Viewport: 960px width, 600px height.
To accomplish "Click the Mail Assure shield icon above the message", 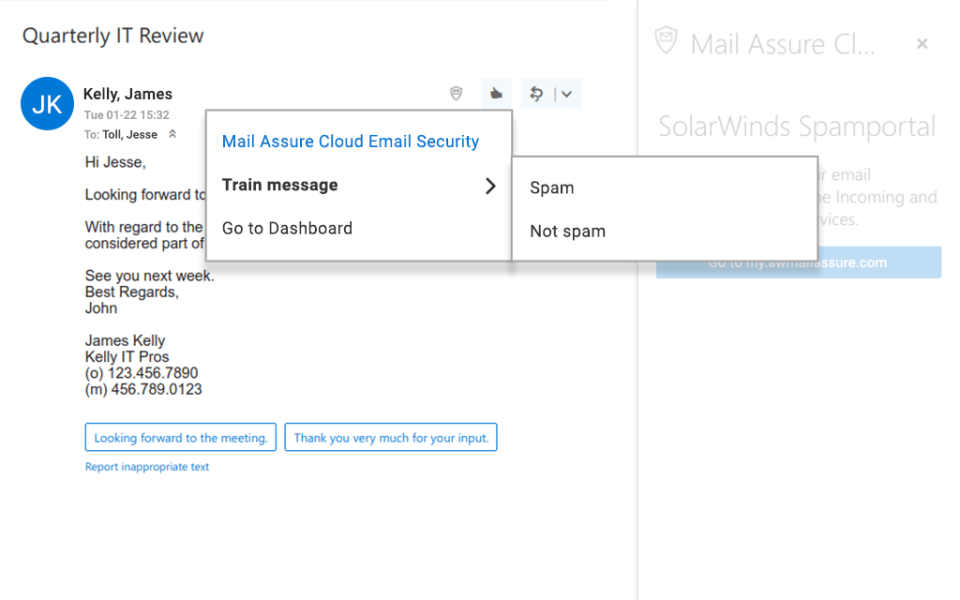I will pos(456,93).
